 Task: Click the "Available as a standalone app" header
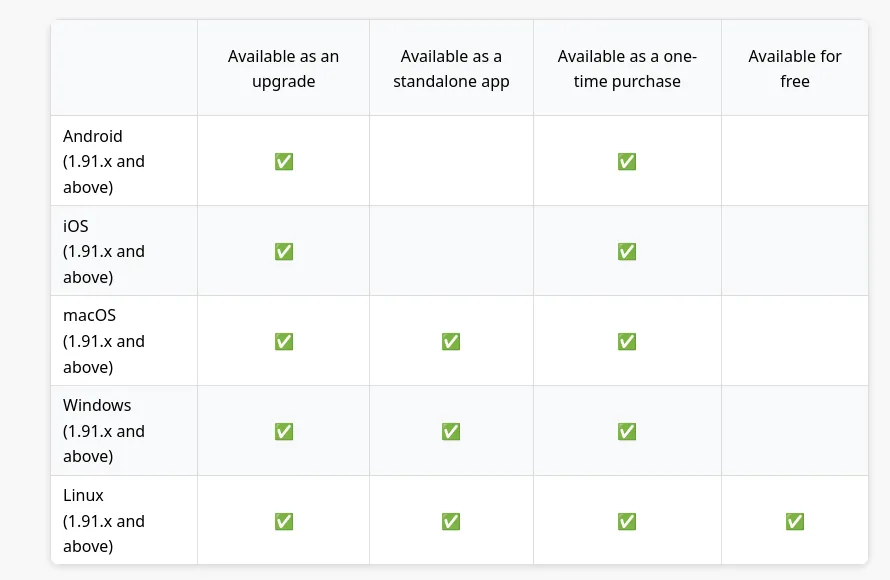[451, 69]
